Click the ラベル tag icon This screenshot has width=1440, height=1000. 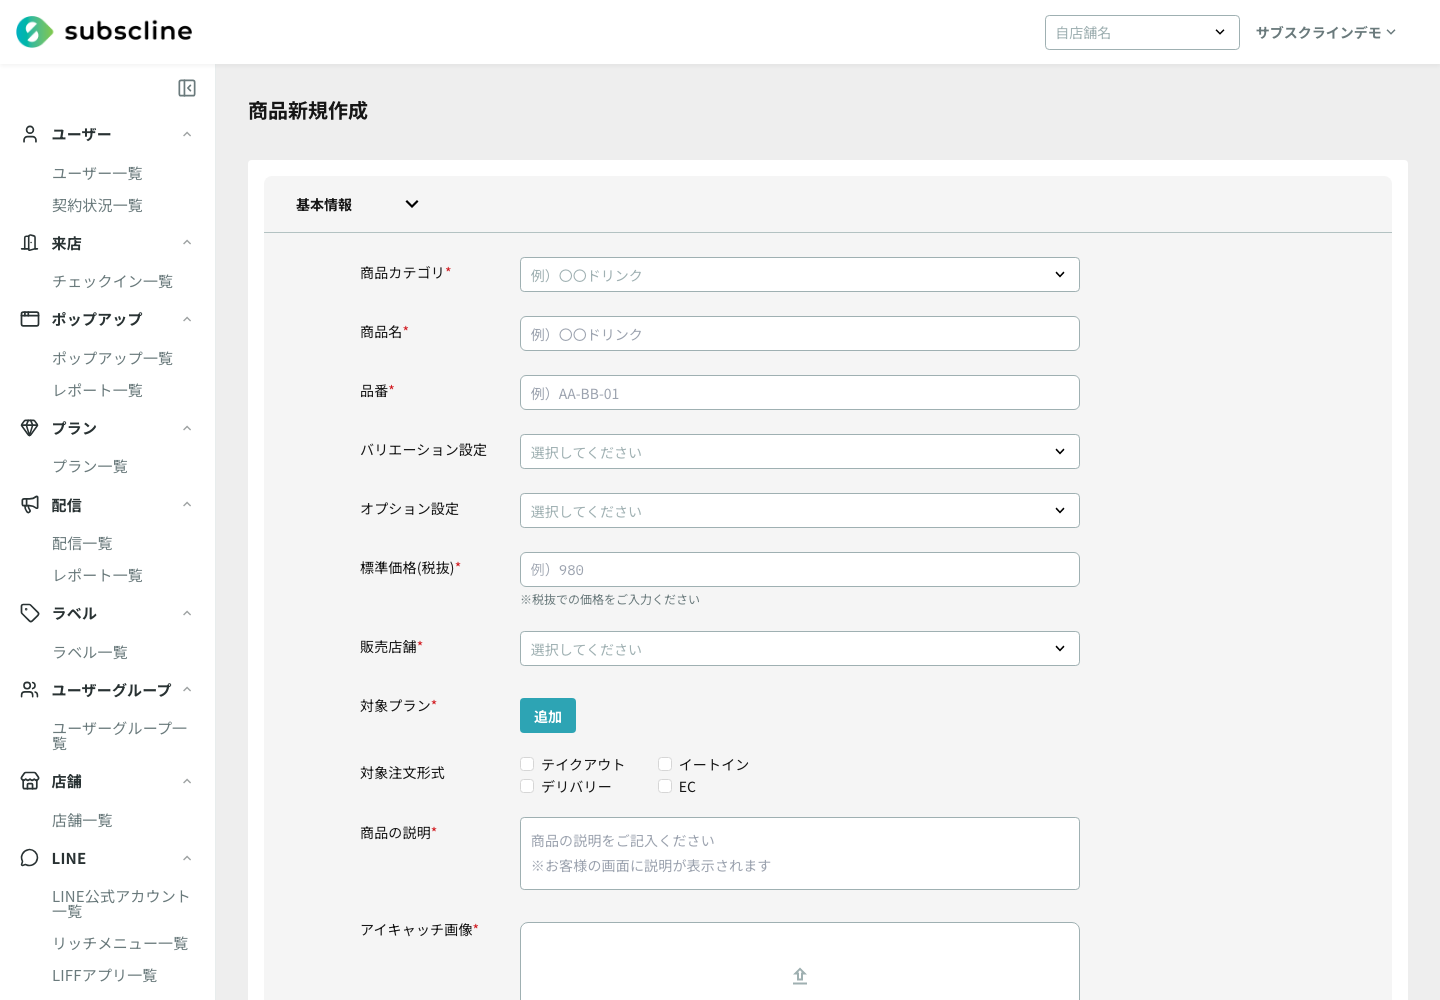click(30, 613)
